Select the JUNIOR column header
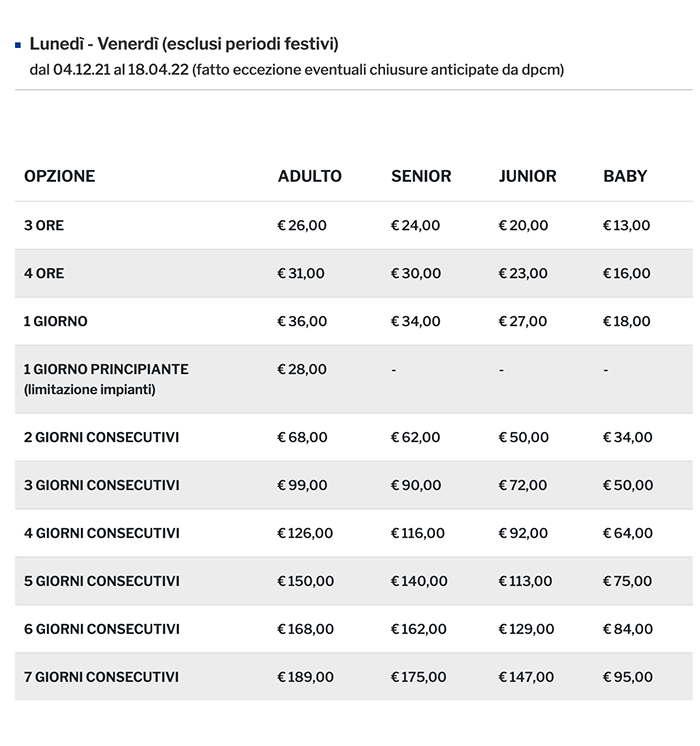The image size is (700, 746). point(528,176)
